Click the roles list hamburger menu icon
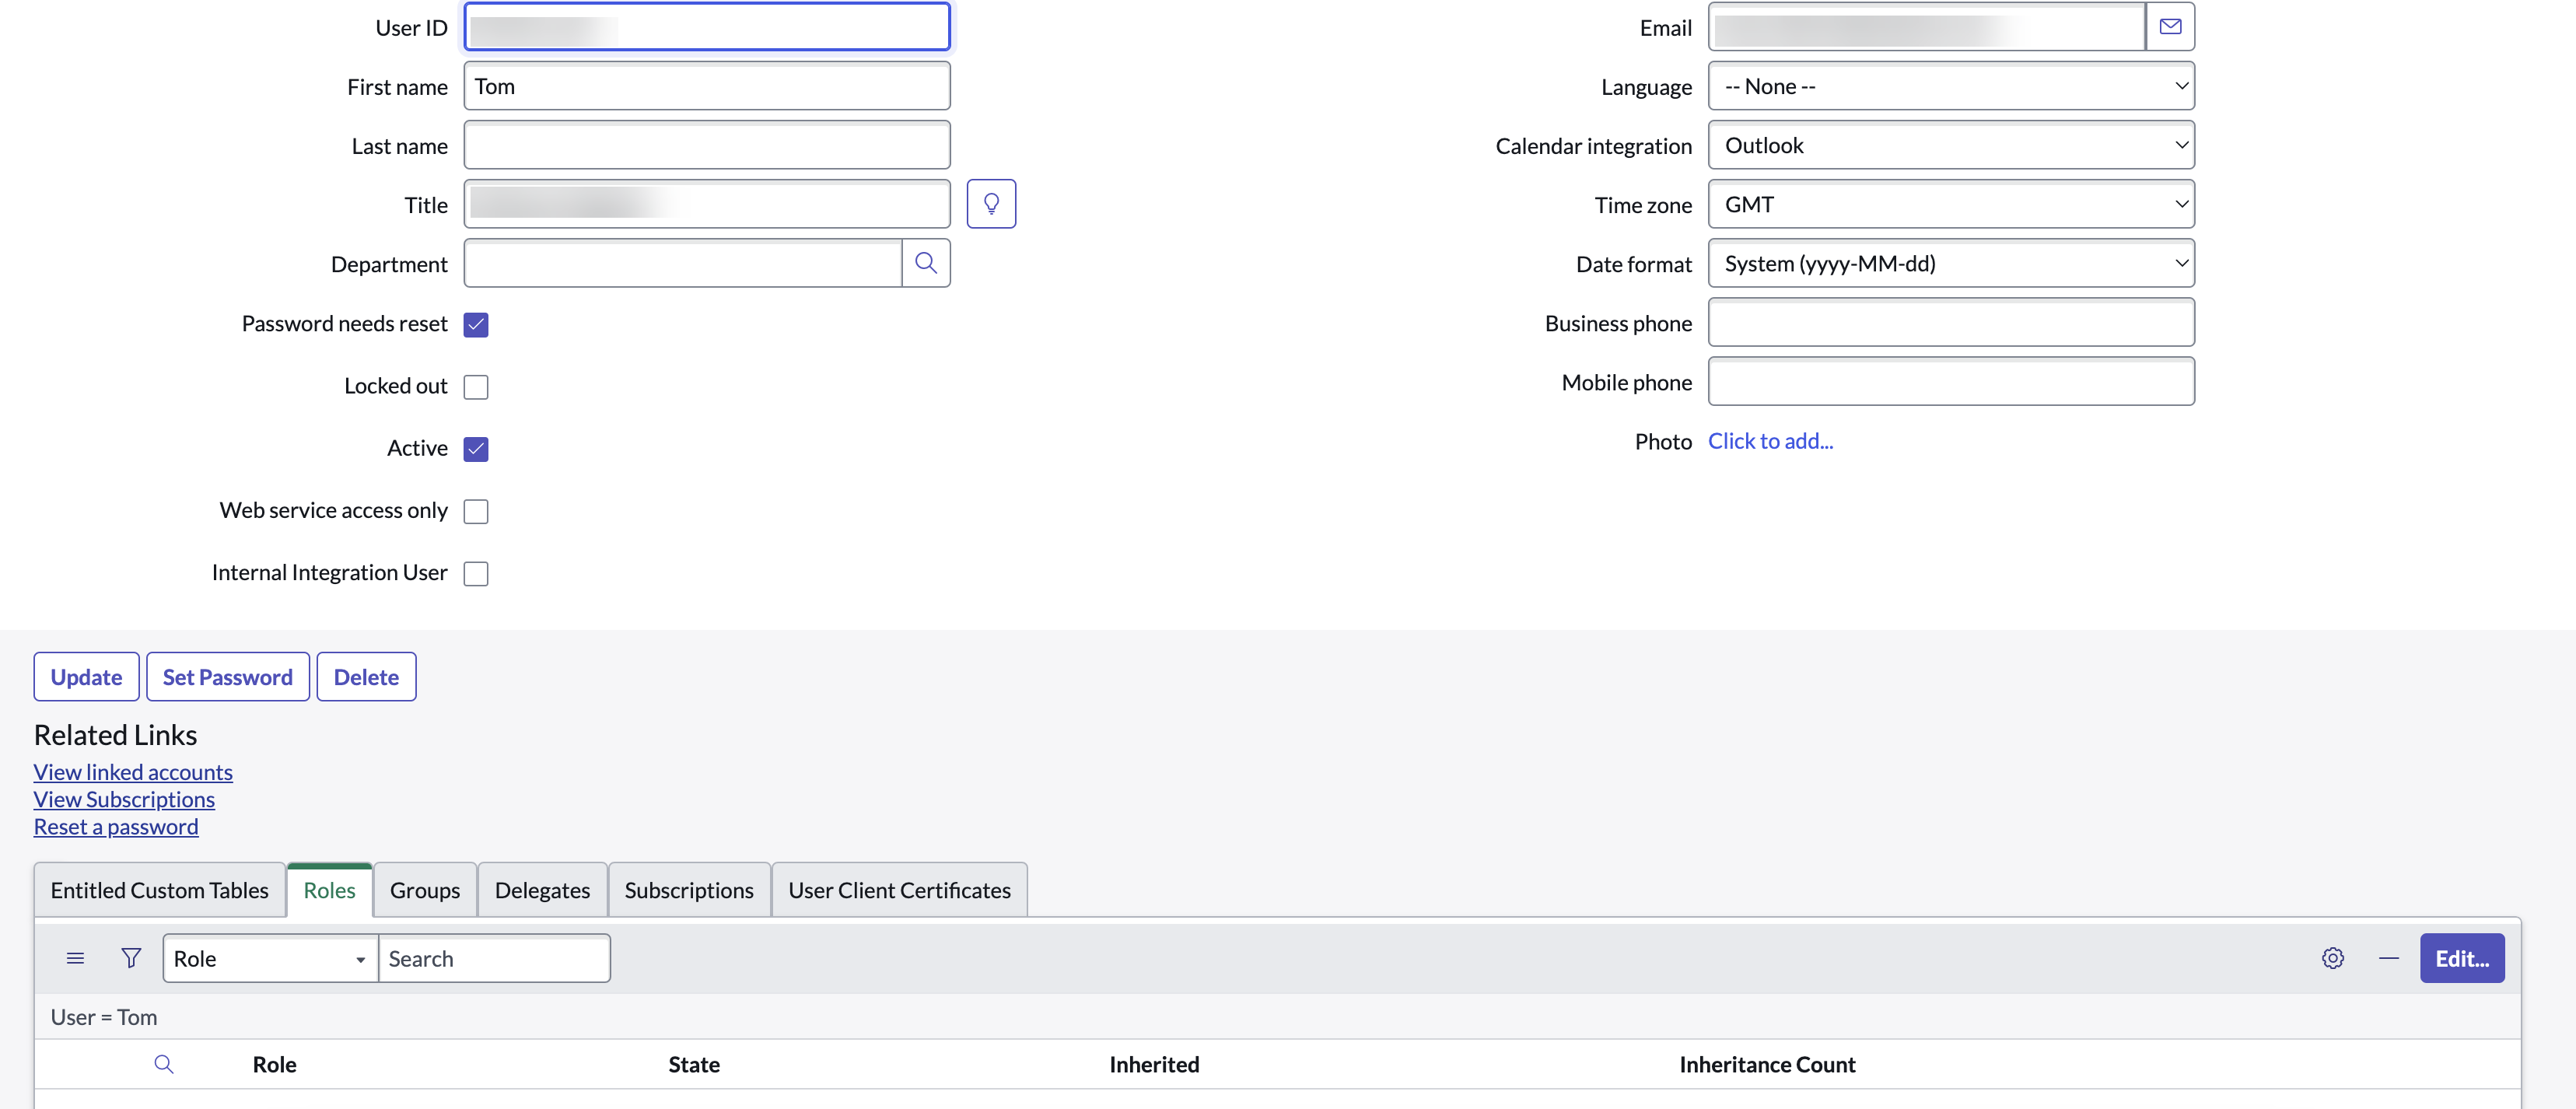 coord(74,958)
